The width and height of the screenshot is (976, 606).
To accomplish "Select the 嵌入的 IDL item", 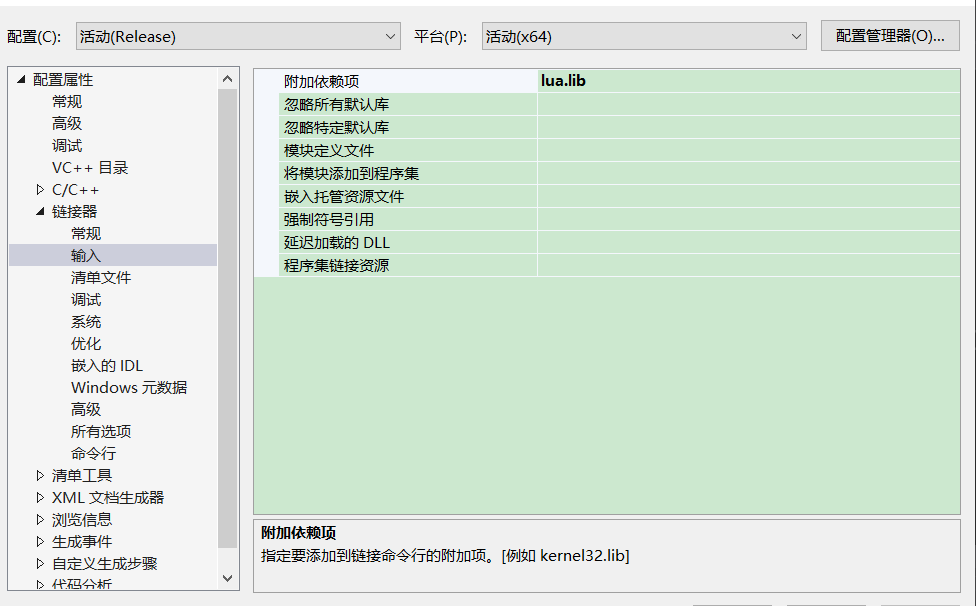I will click(x=107, y=365).
